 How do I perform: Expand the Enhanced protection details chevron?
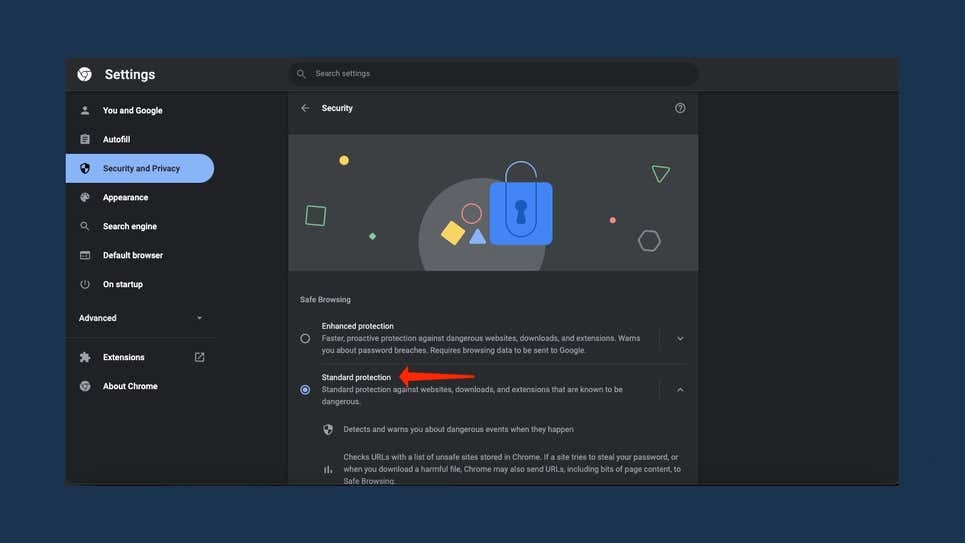click(x=680, y=338)
